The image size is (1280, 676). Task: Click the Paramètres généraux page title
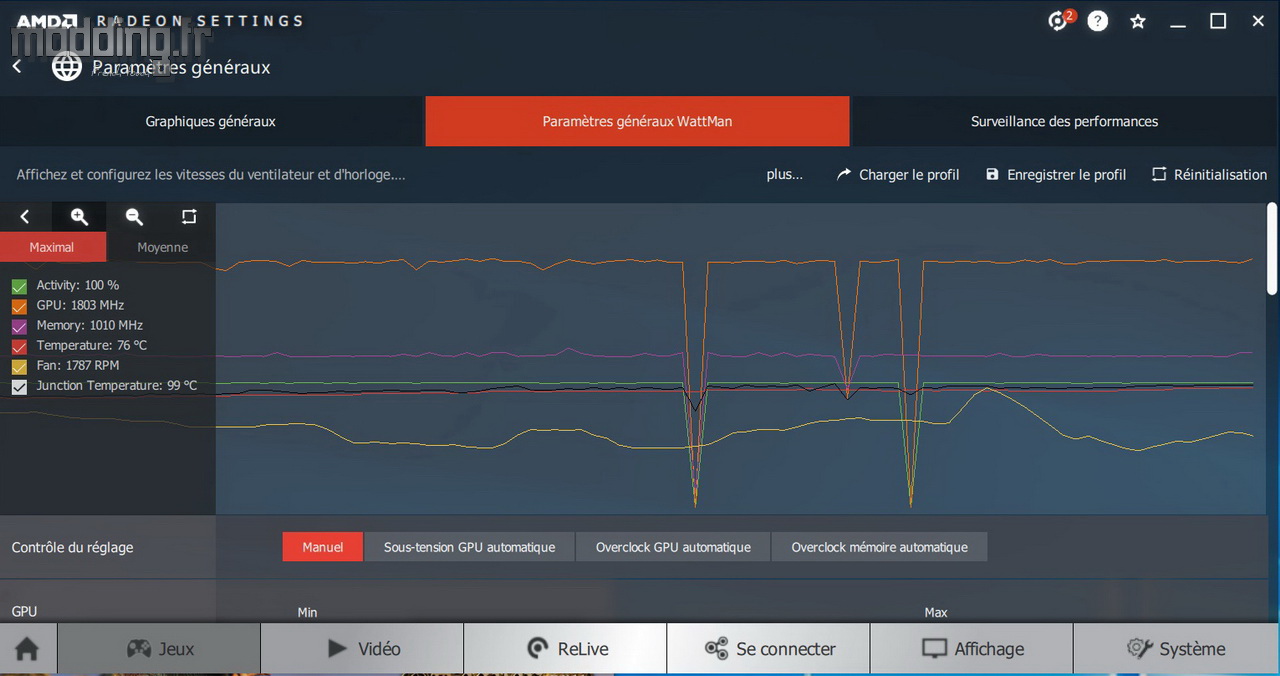[x=181, y=67]
